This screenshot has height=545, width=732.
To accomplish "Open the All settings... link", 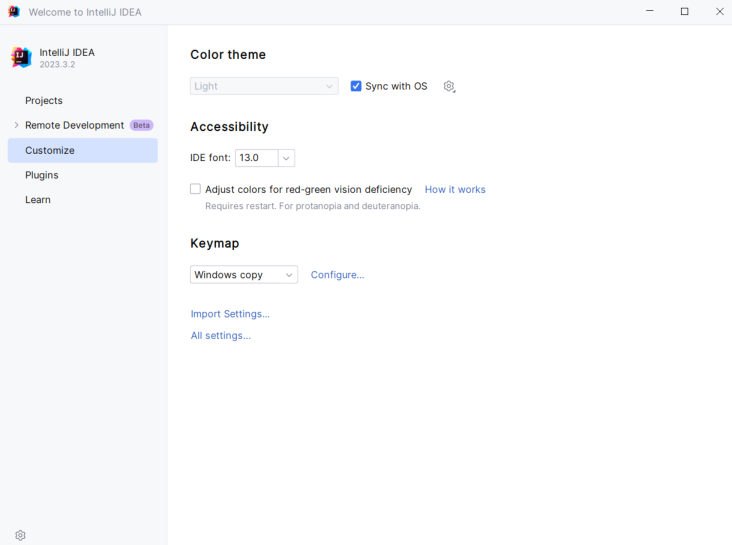I will [221, 335].
